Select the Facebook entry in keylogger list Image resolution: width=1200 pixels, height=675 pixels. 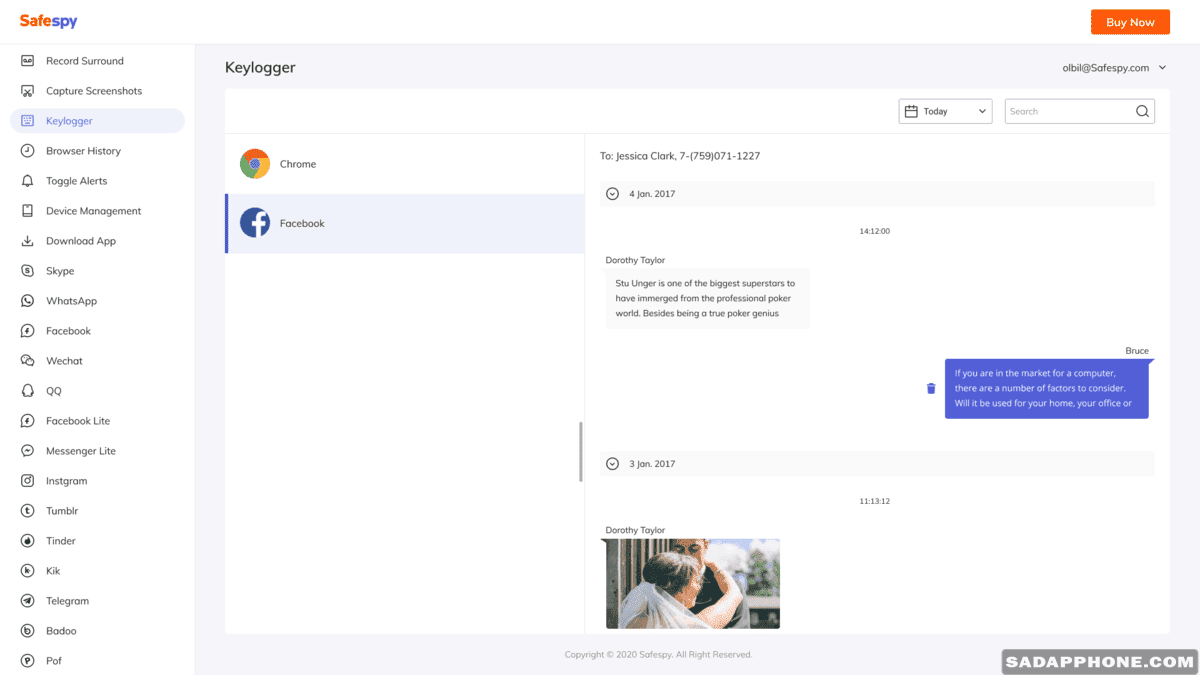[x=405, y=224]
